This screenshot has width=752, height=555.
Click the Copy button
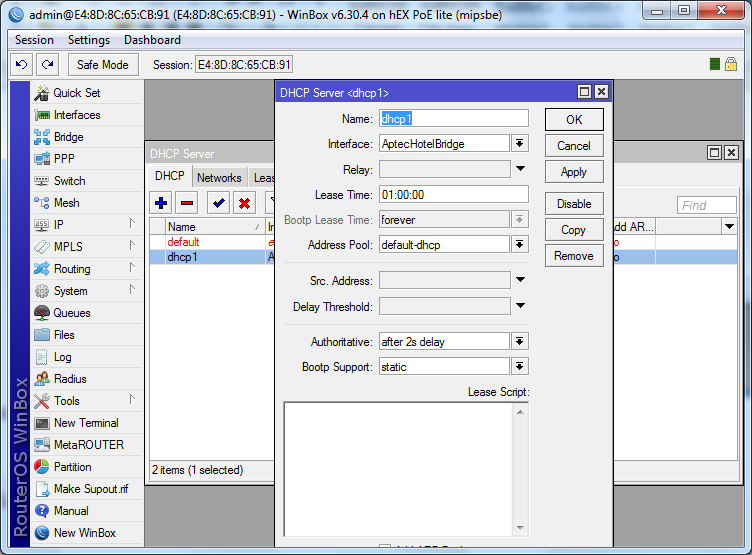pos(574,230)
